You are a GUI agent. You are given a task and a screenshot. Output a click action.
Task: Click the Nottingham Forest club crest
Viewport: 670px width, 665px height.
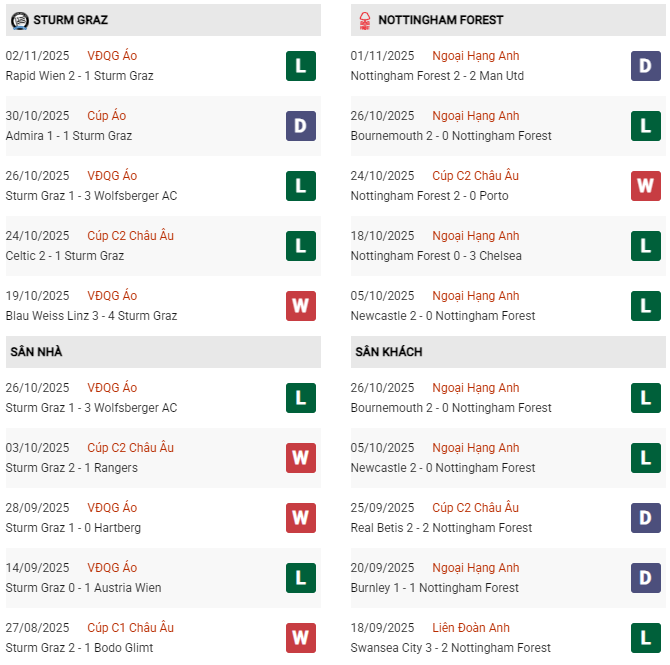pos(364,20)
